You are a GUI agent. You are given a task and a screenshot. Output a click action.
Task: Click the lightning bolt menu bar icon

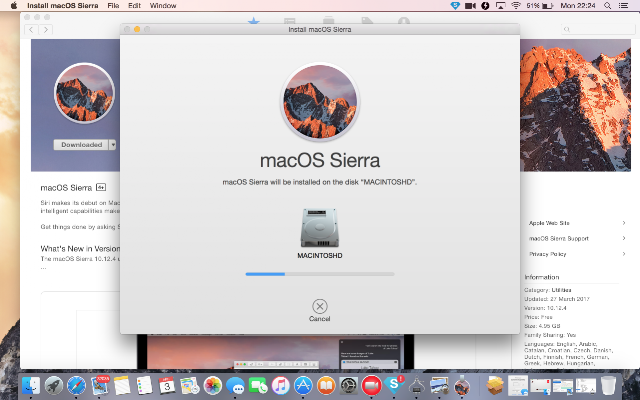pos(485,6)
